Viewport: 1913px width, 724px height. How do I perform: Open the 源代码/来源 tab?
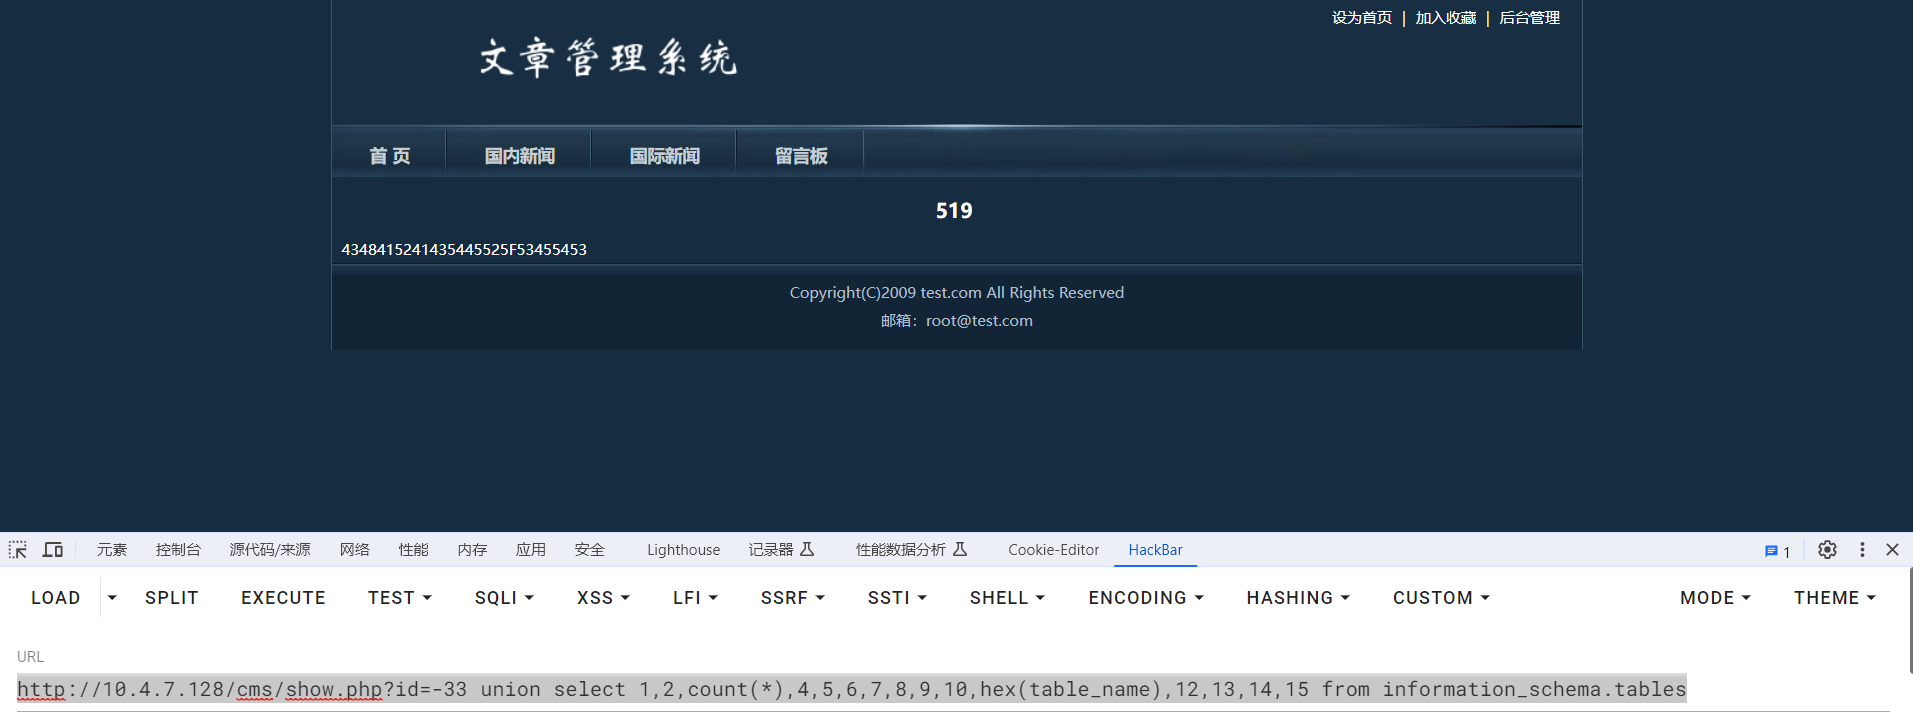tap(270, 550)
